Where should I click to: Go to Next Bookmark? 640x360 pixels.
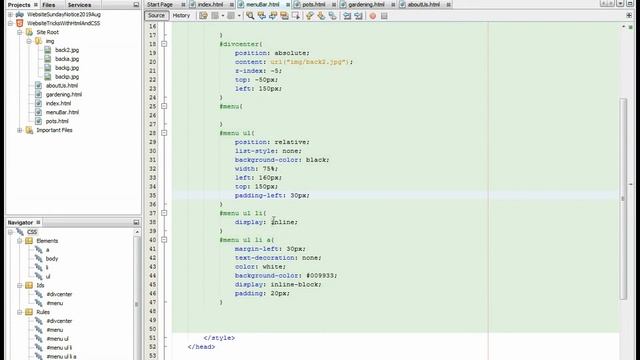click(x=321, y=16)
